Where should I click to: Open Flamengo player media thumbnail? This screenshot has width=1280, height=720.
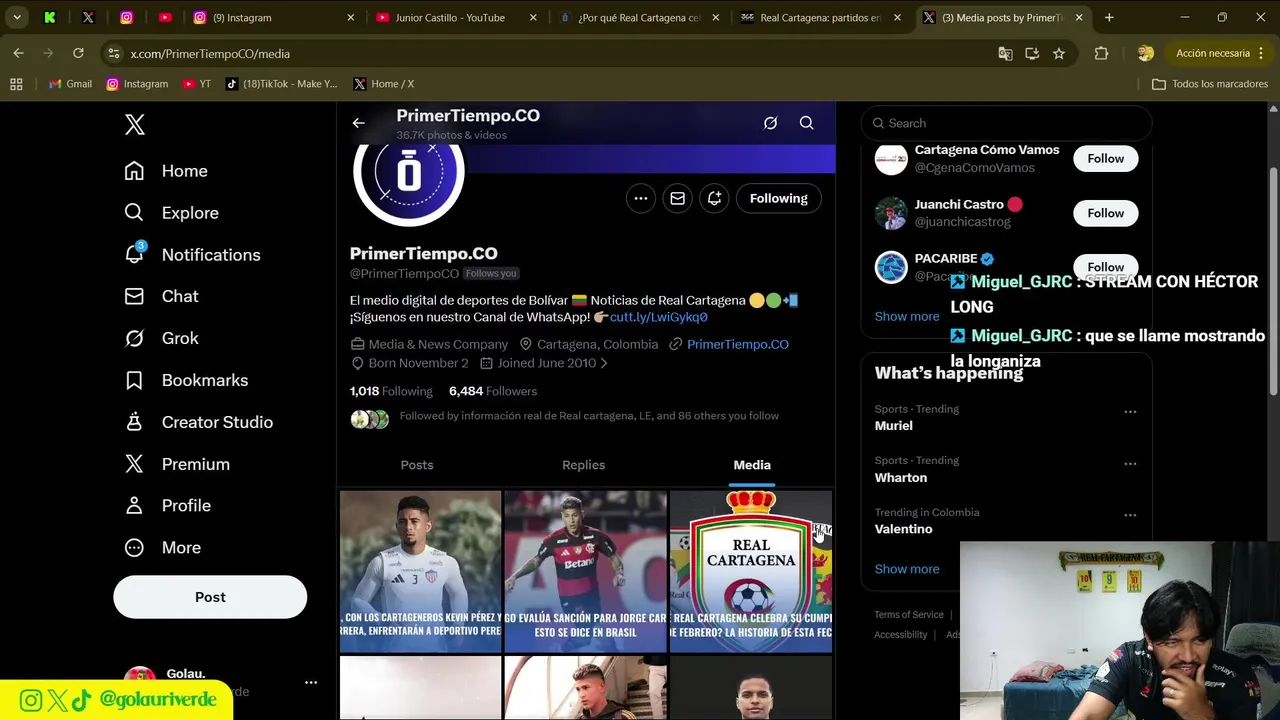click(x=585, y=571)
